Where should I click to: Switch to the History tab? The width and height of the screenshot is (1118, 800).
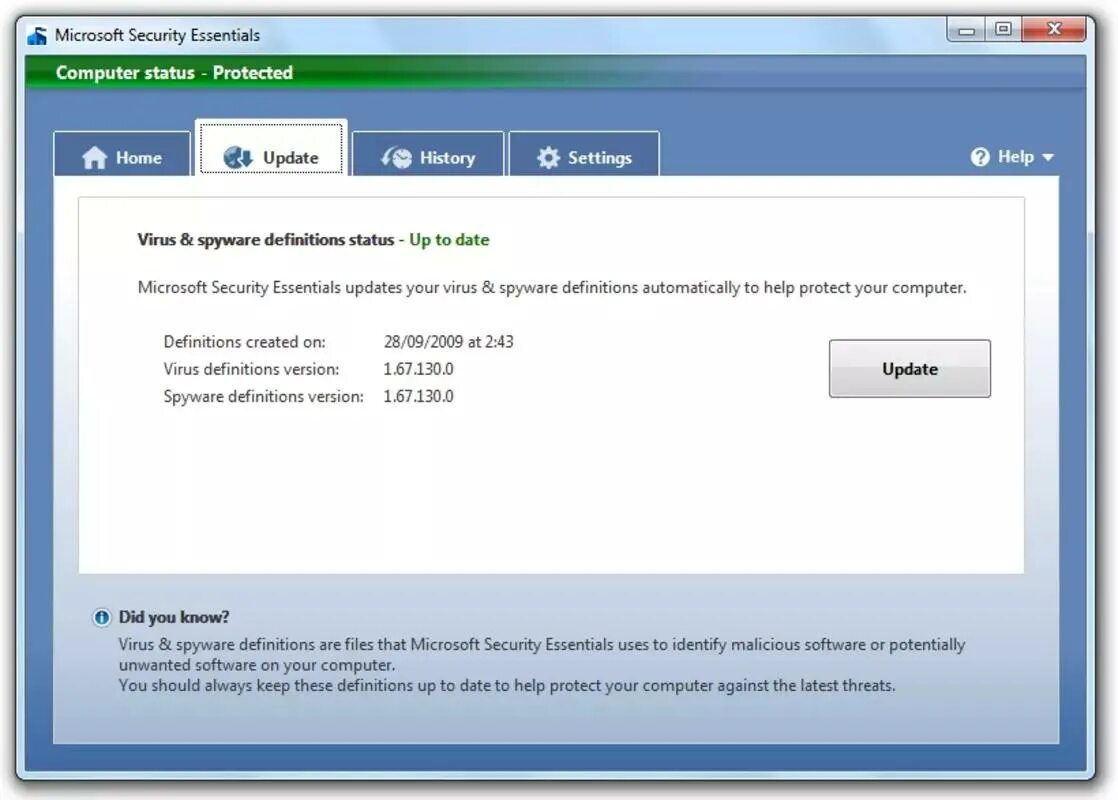click(428, 156)
